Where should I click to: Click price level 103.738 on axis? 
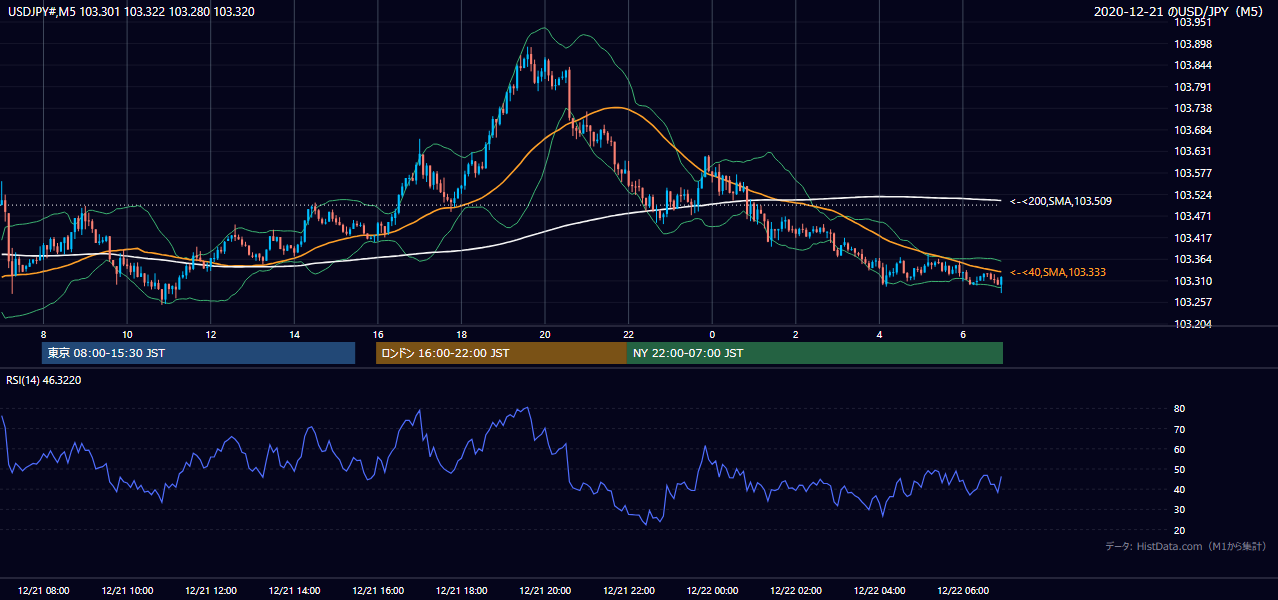coord(1193,108)
